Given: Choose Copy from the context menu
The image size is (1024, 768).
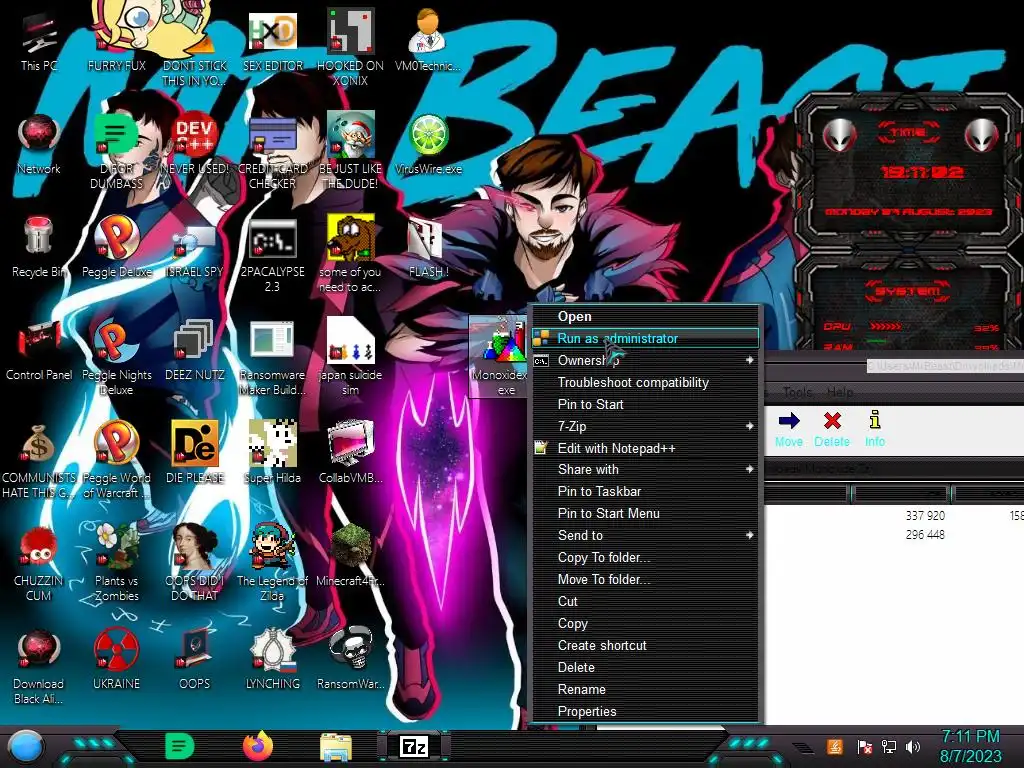Looking at the screenshot, I should tap(645, 624).
